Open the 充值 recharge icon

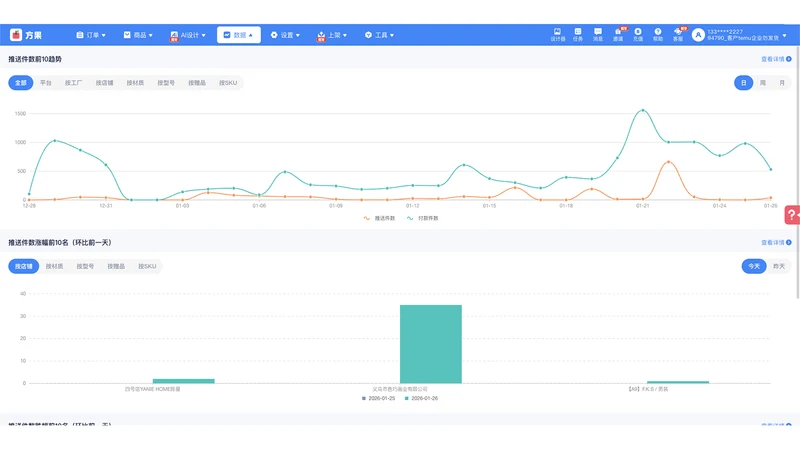[x=638, y=35]
